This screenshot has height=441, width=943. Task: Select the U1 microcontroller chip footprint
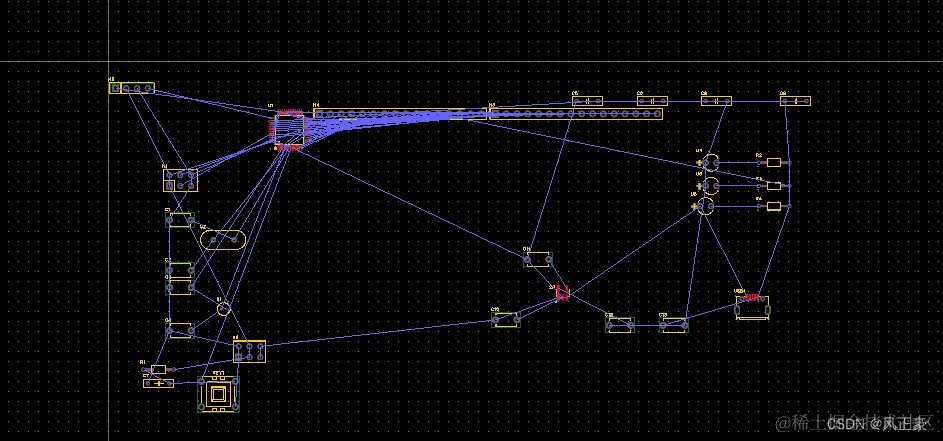(x=289, y=129)
